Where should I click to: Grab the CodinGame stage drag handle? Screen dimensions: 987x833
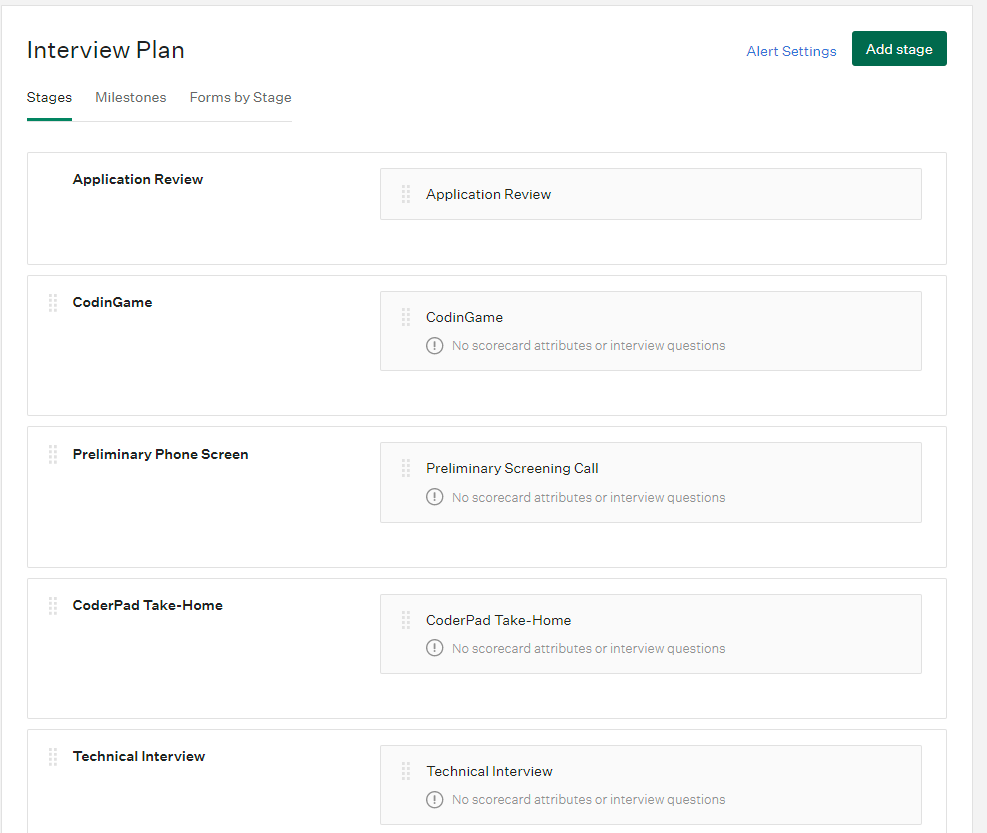coord(52,302)
